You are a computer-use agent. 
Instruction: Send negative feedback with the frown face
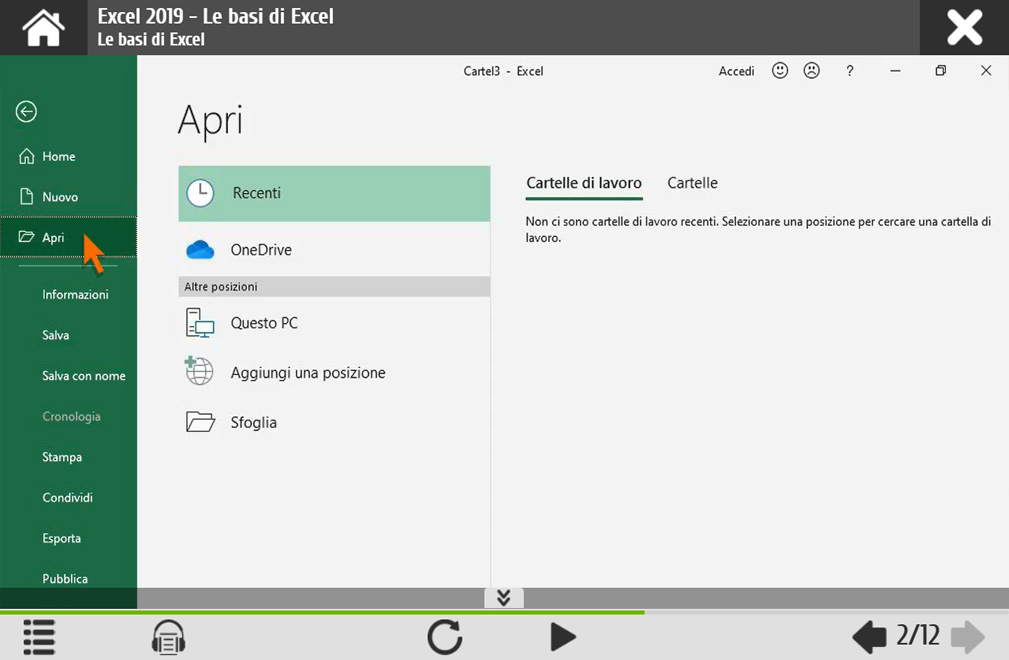(x=812, y=70)
